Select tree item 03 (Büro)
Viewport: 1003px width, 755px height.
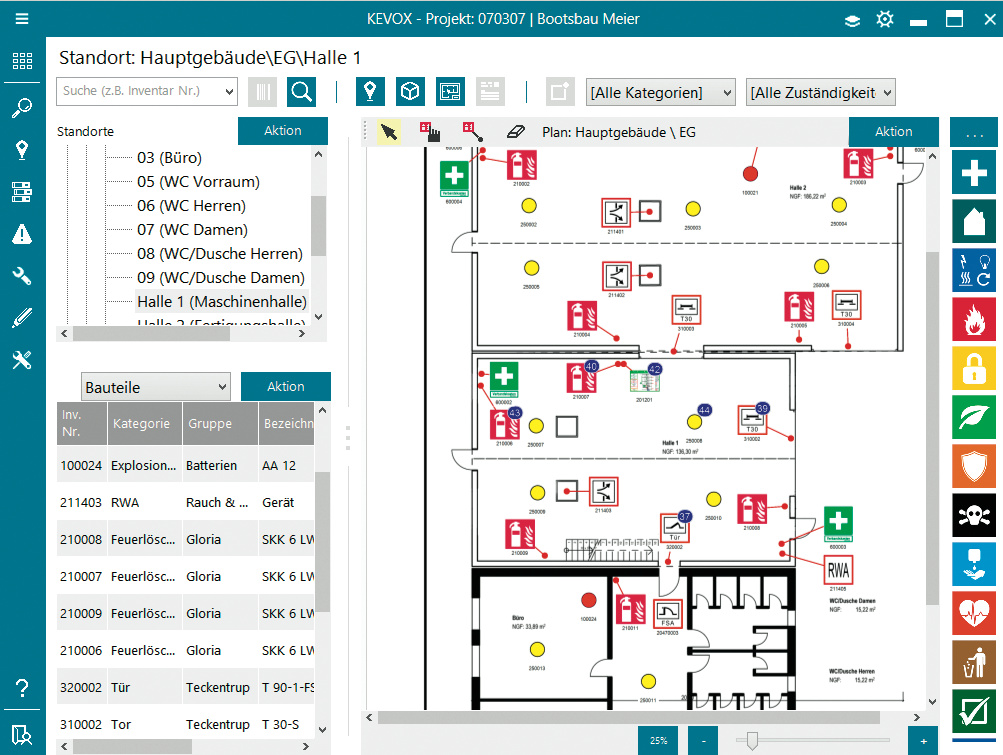pos(170,157)
